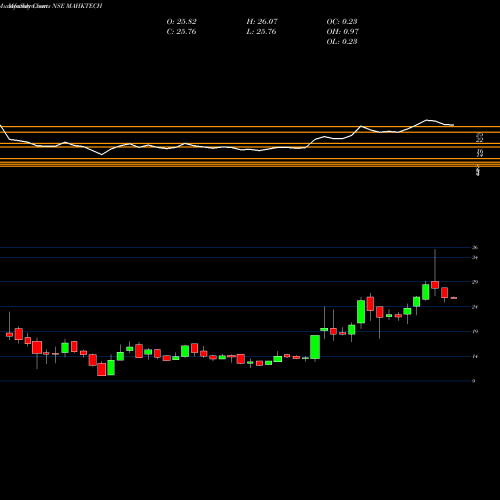Click the 19 price axis label
Viewport: 500px width, 500px height.
point(475,331)
